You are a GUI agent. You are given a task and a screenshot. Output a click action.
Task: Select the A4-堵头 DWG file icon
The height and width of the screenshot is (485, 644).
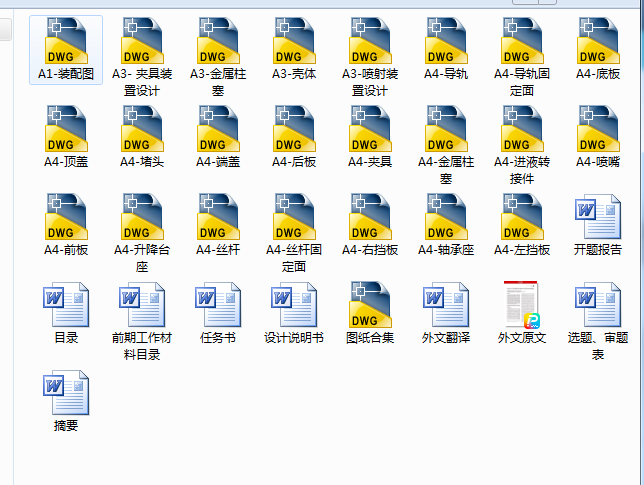(142, 129)
